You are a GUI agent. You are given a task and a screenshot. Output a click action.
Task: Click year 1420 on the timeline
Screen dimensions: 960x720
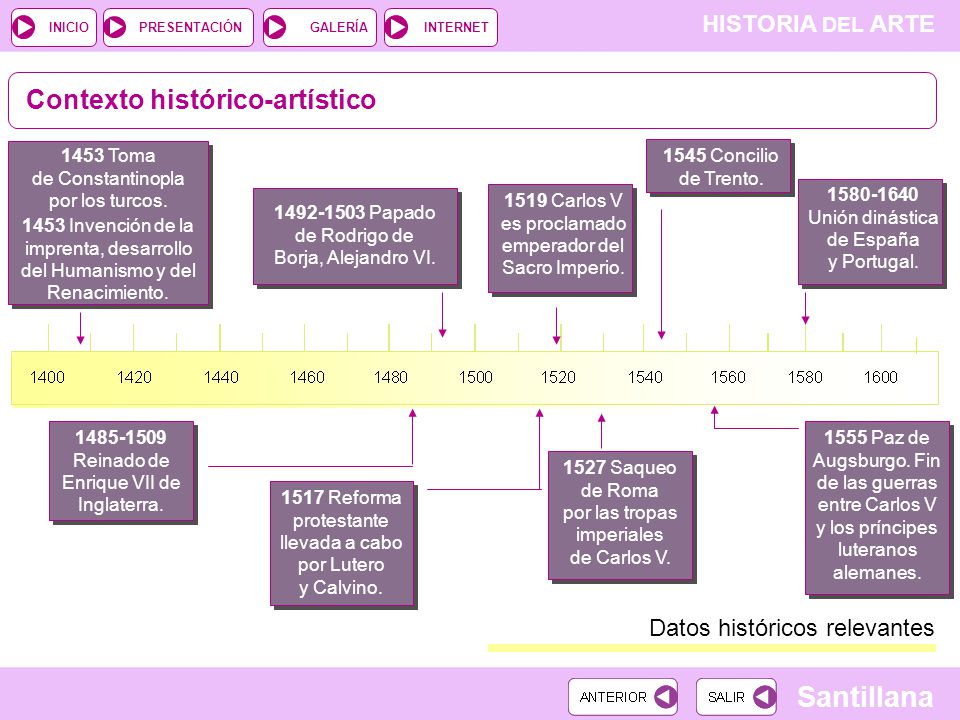point(134,377)
